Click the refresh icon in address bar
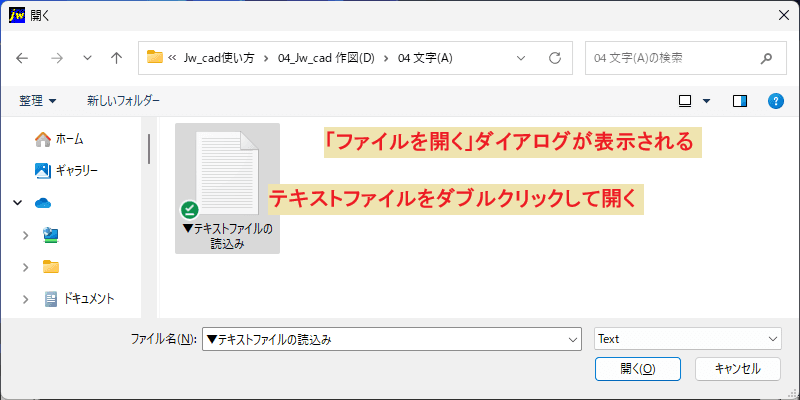Image resolution: width=800 pixels, height=400 pixels. [x=555, y=58]
